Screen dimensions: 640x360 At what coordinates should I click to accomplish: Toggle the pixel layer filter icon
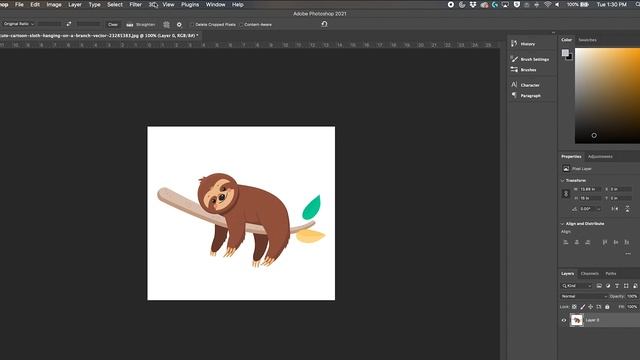coord(599,286)
